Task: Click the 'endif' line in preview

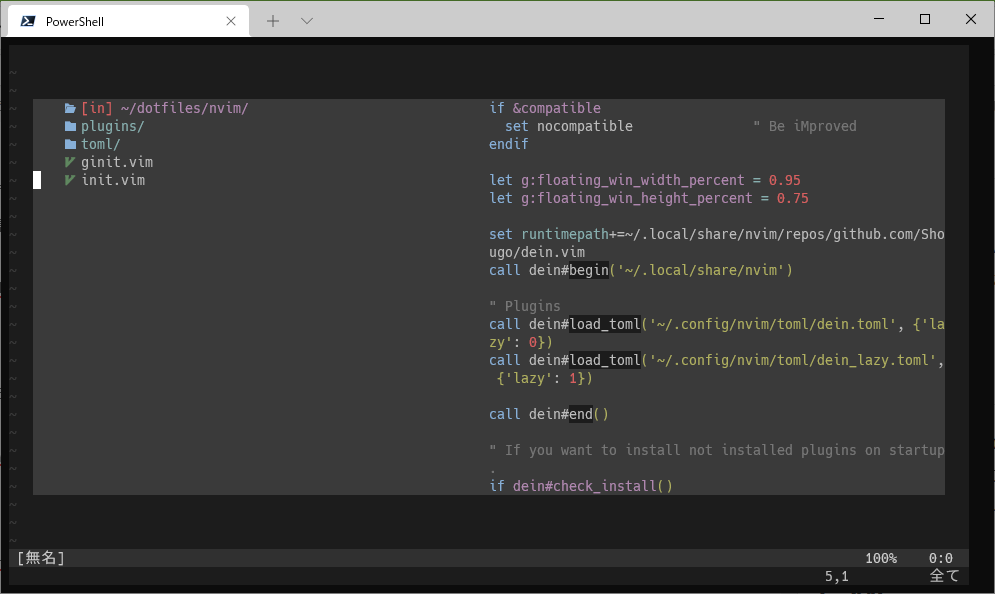Action: 508,144
